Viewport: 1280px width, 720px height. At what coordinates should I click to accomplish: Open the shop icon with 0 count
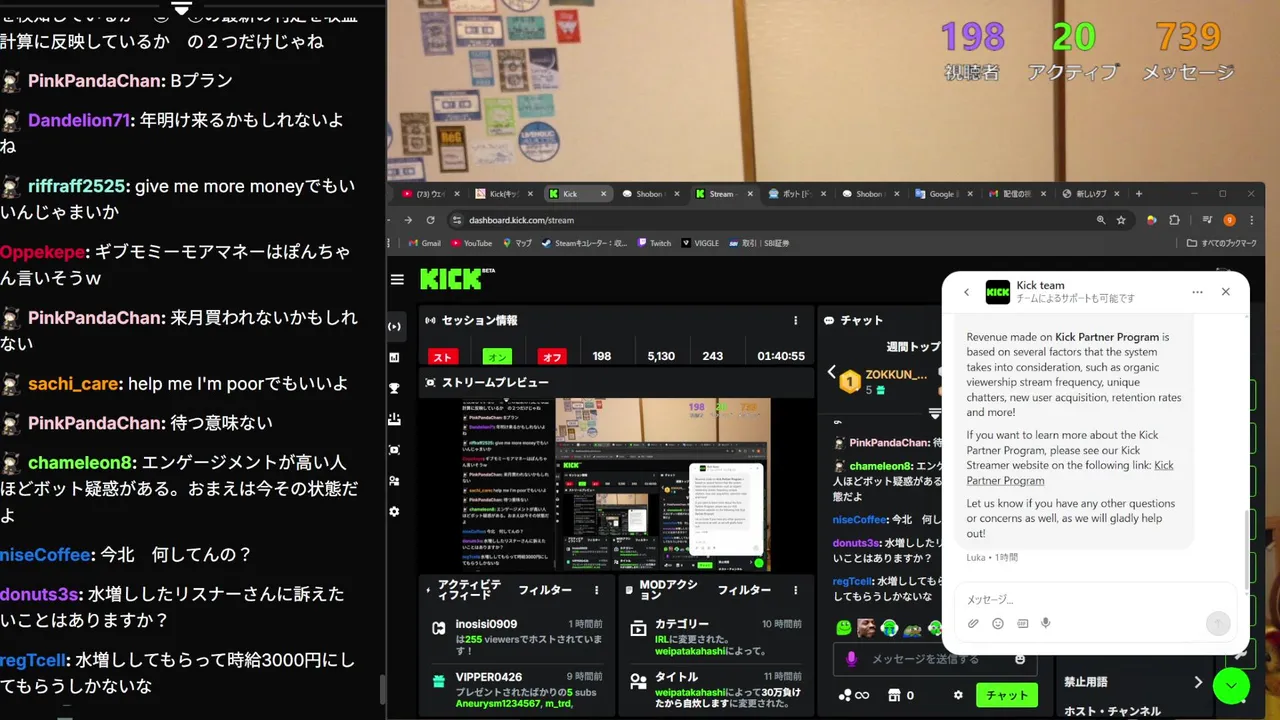pos(901,695)
